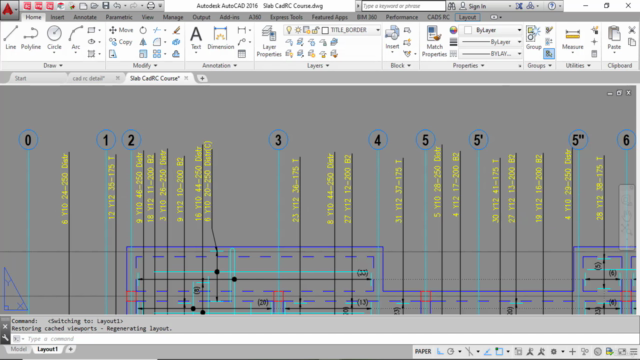Click the Group tool
Viewport: 640px width, 360px height.
tap(533, 38)
